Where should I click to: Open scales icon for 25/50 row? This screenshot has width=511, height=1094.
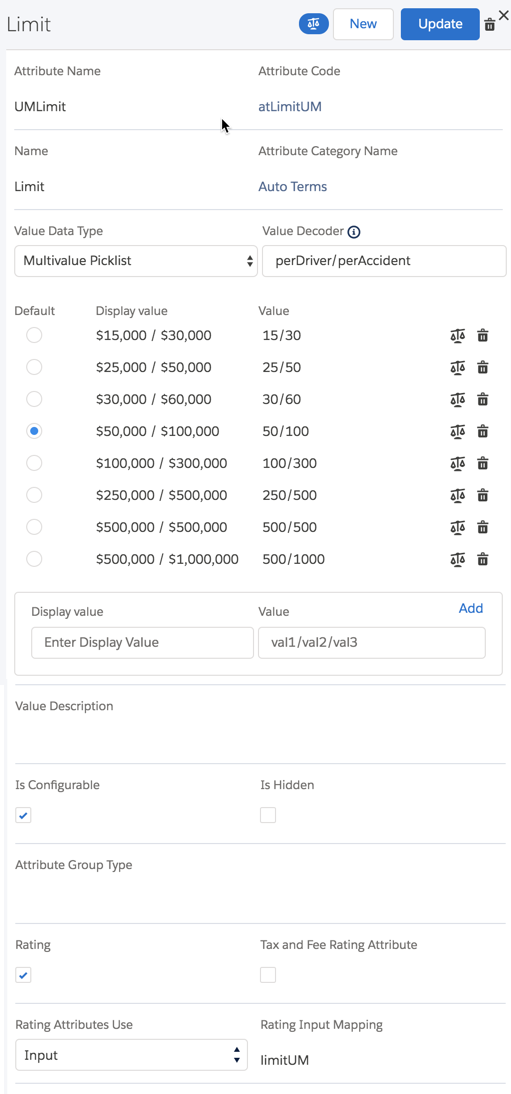[457, 368]
